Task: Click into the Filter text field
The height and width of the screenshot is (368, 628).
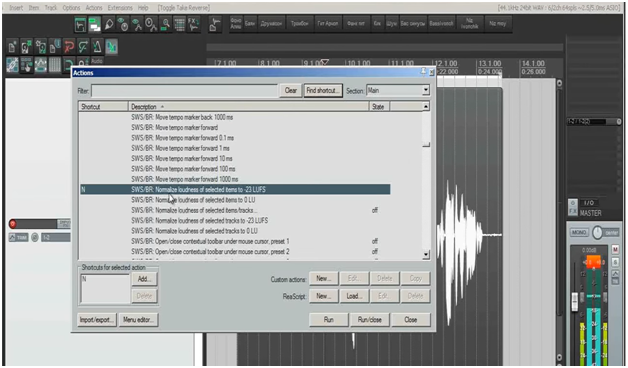Action: pos(185,90)
